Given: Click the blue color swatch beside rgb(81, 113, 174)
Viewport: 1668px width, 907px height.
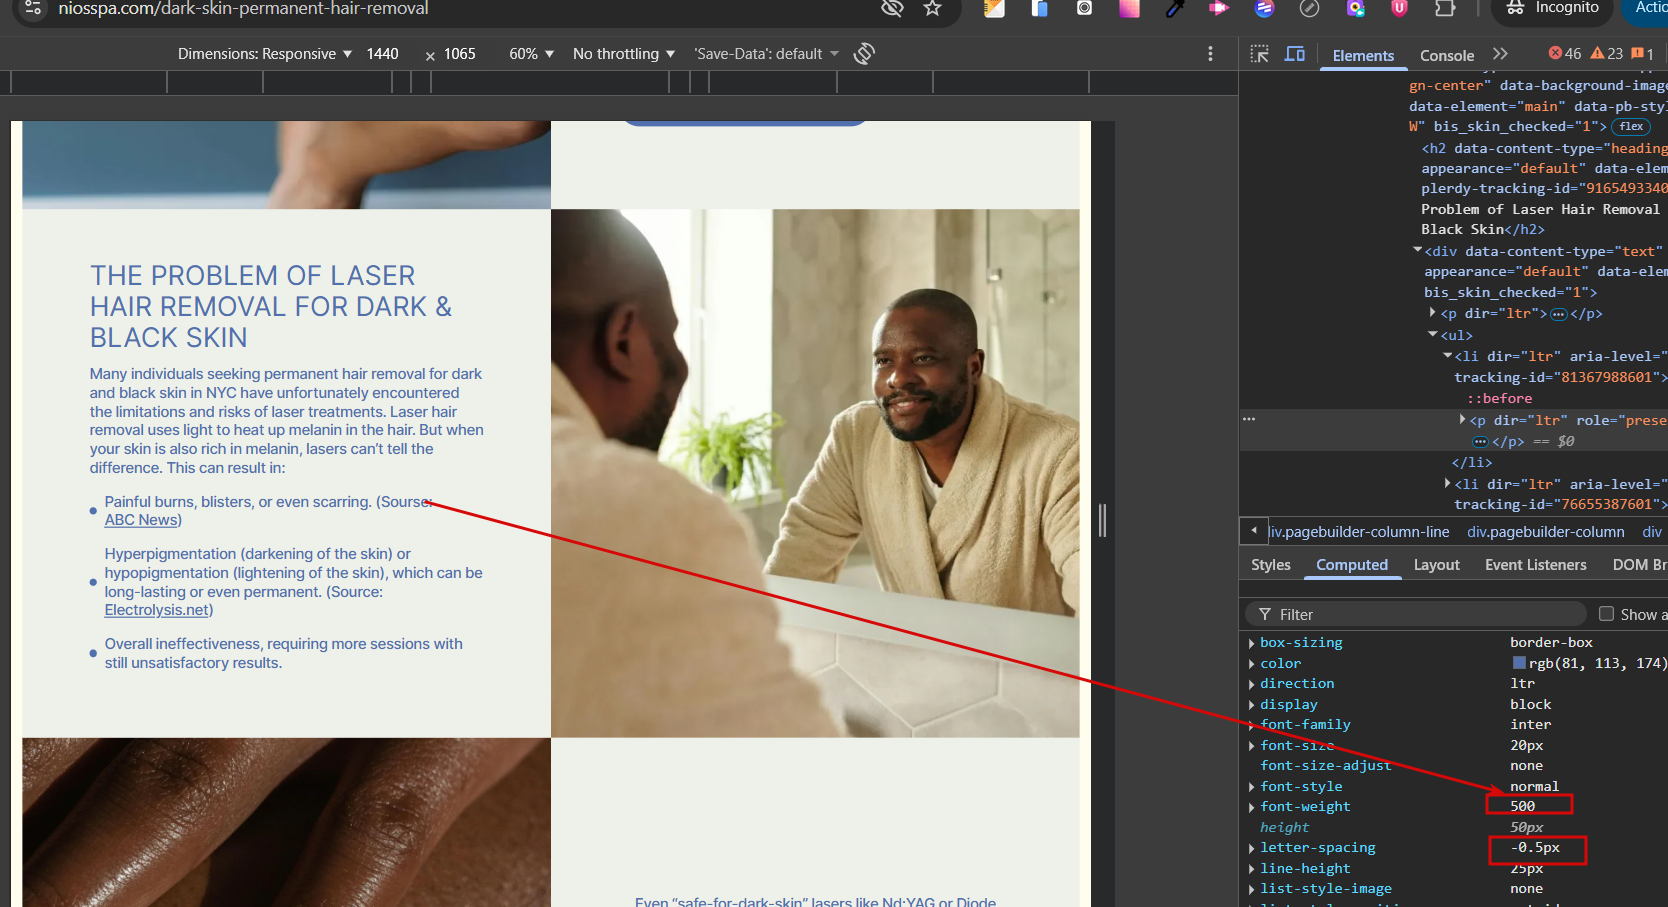Looking at the screenshot, I should tap(1519, 663).
